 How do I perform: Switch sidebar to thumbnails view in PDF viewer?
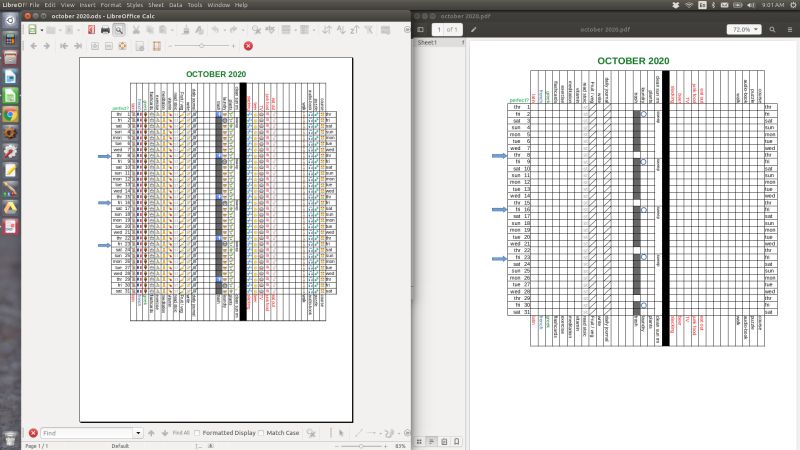pos(419,441)
